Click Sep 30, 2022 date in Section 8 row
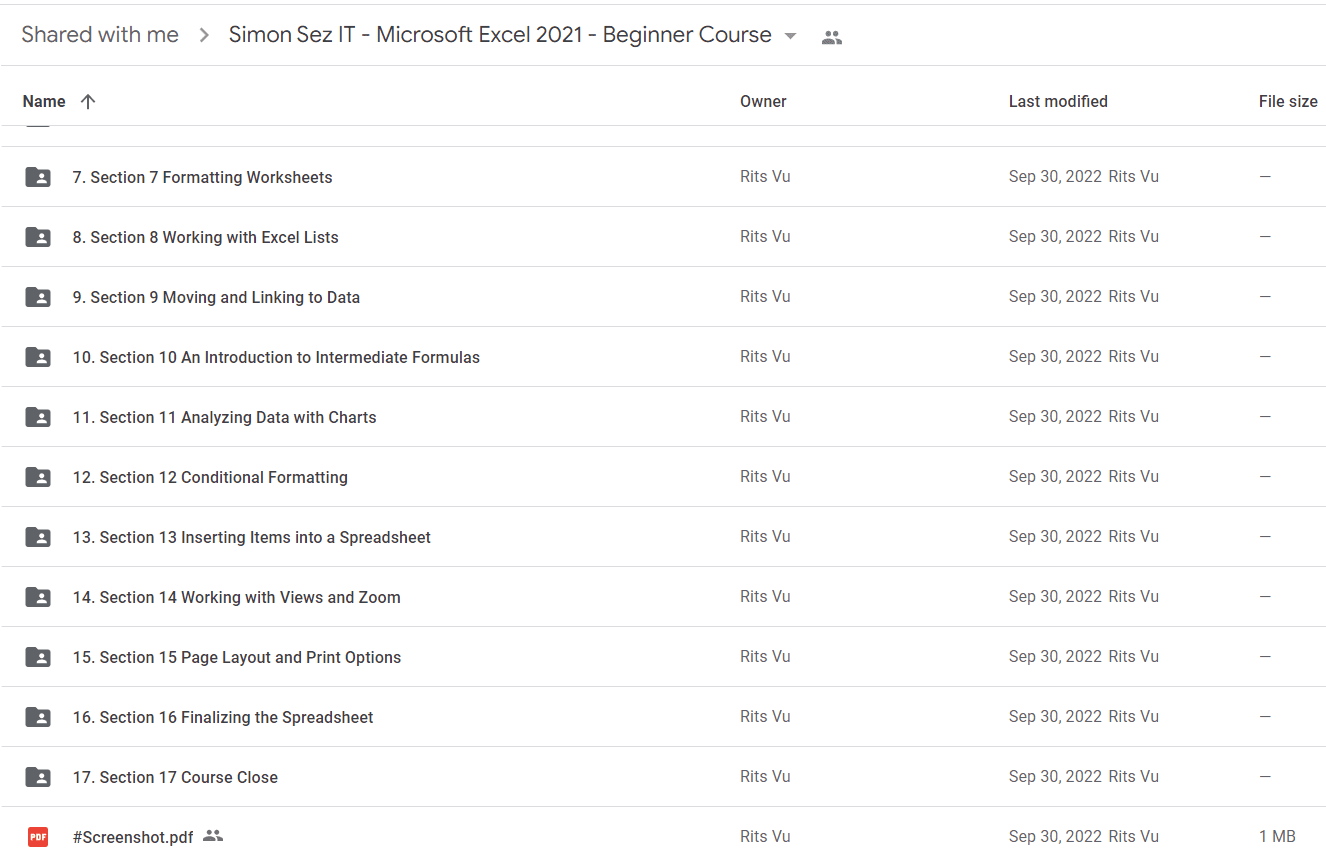The width and height of the screenshot is (1326, 863). [x=1055, y=236]
